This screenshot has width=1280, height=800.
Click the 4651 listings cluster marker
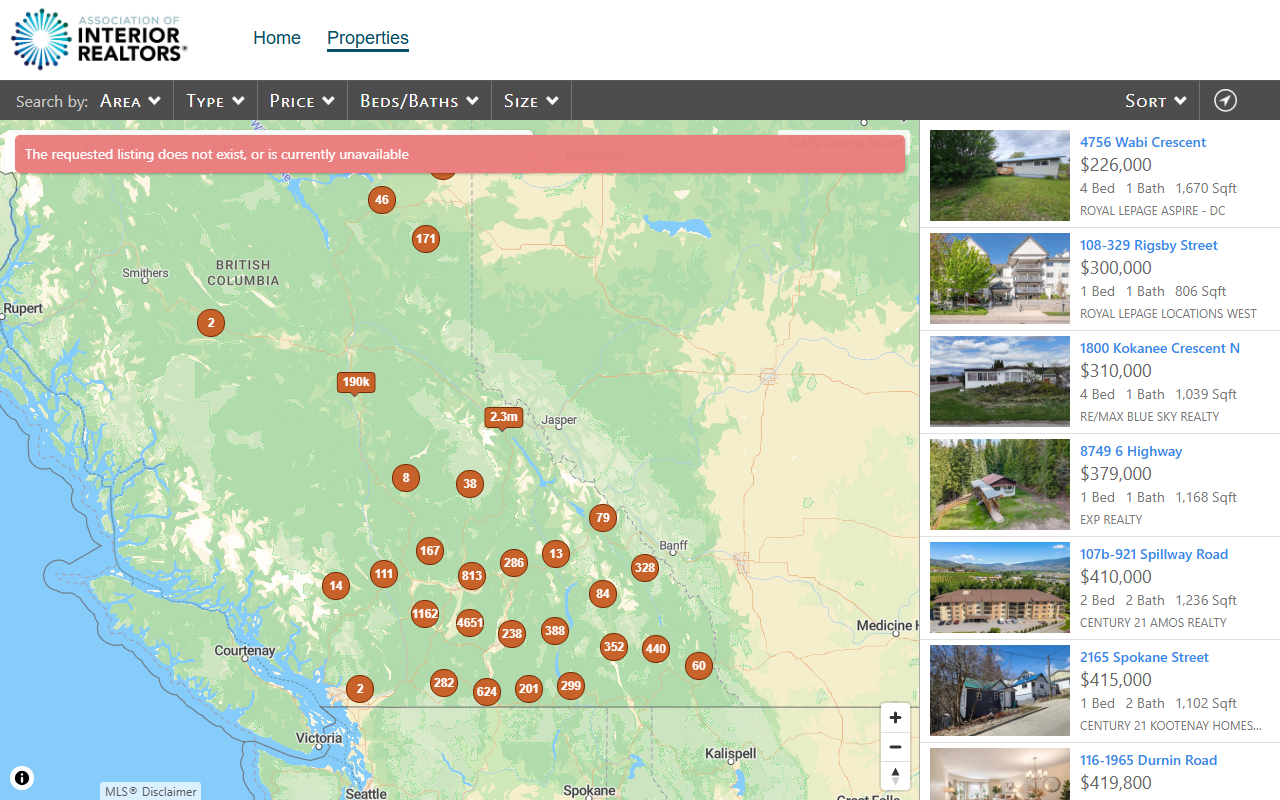[470, 623]
